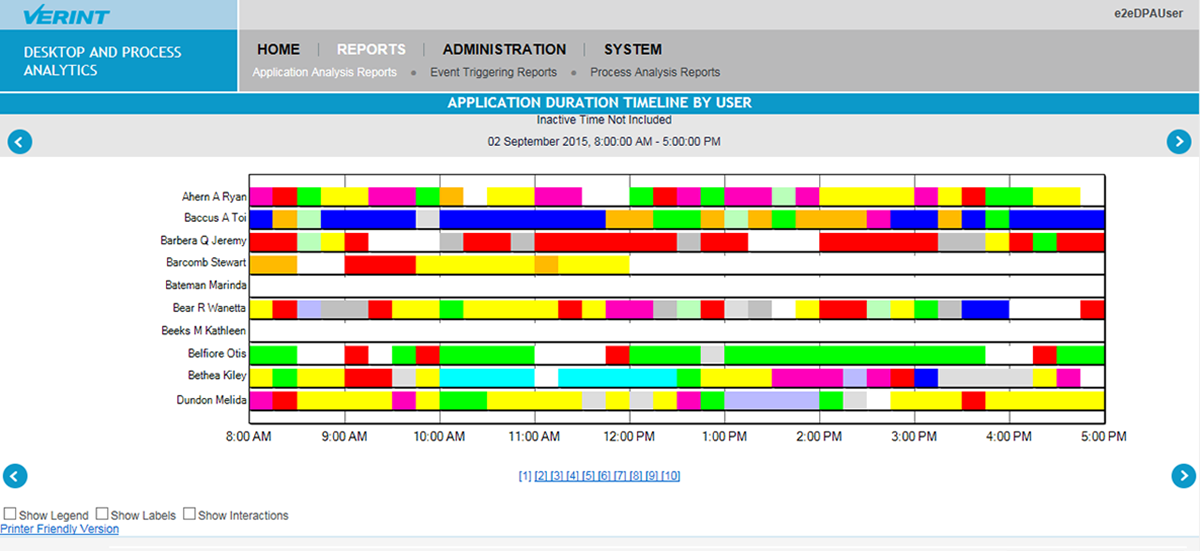Viewport: 1200px width, 551px height.
Task: Open the Printer Friendly Version link
Action: point(59,529)
